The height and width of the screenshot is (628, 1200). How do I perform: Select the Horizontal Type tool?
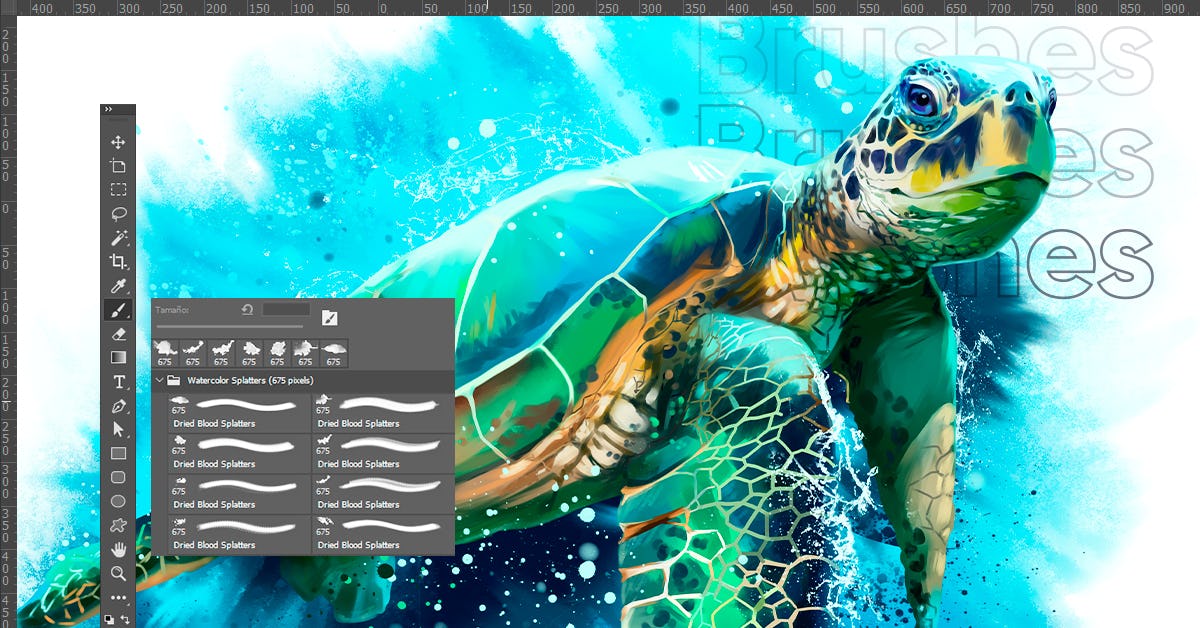point(118,382)
